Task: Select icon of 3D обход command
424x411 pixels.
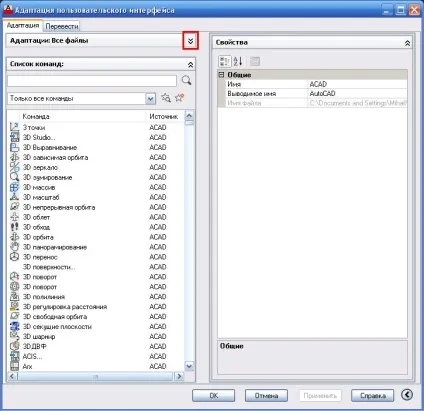Action: pyautogui.click(x=14, y=227)
